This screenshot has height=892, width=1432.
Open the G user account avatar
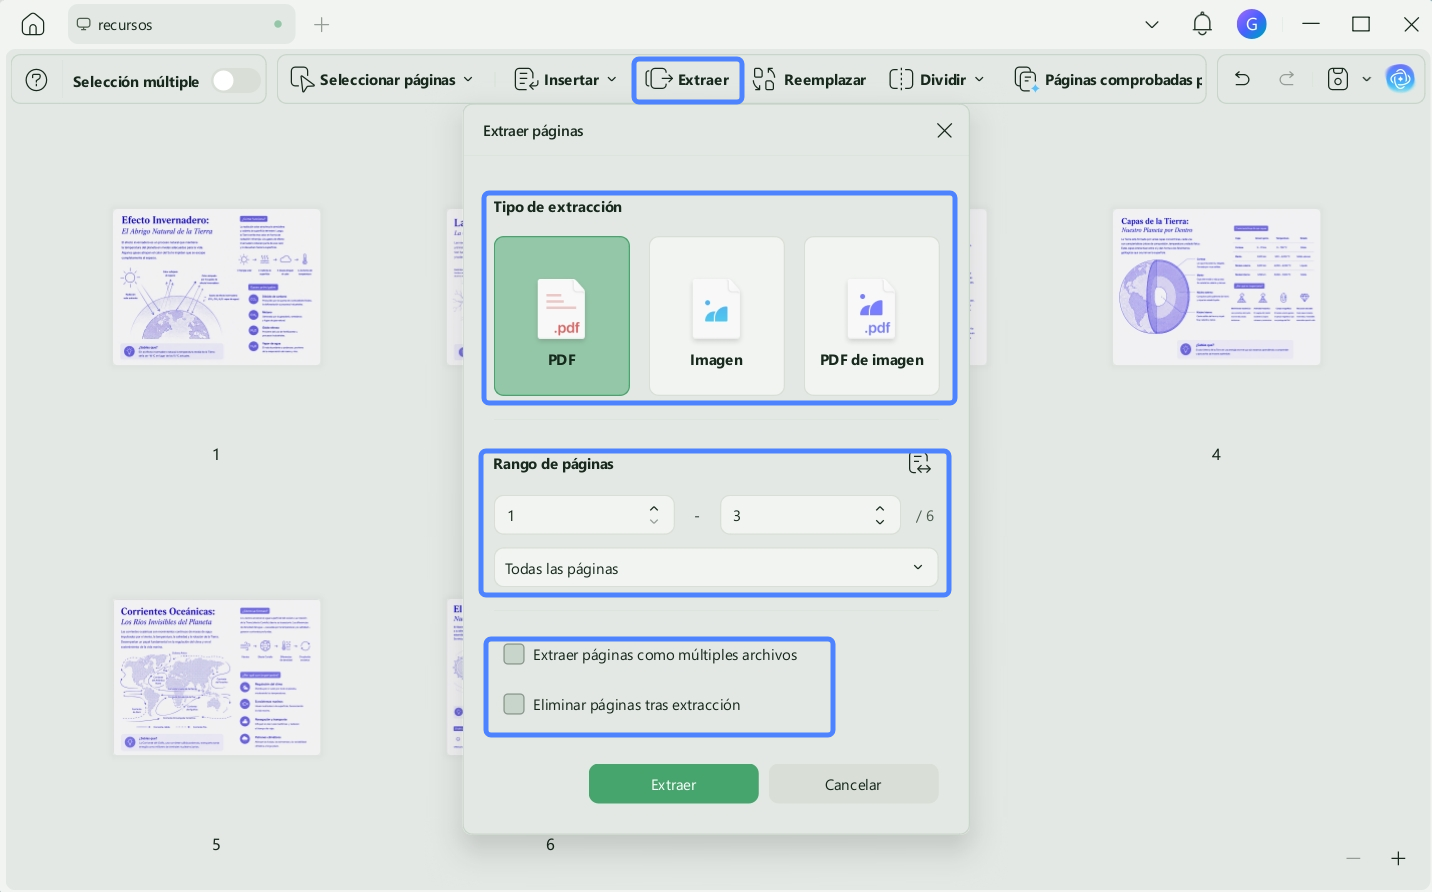pos(1252,24)
